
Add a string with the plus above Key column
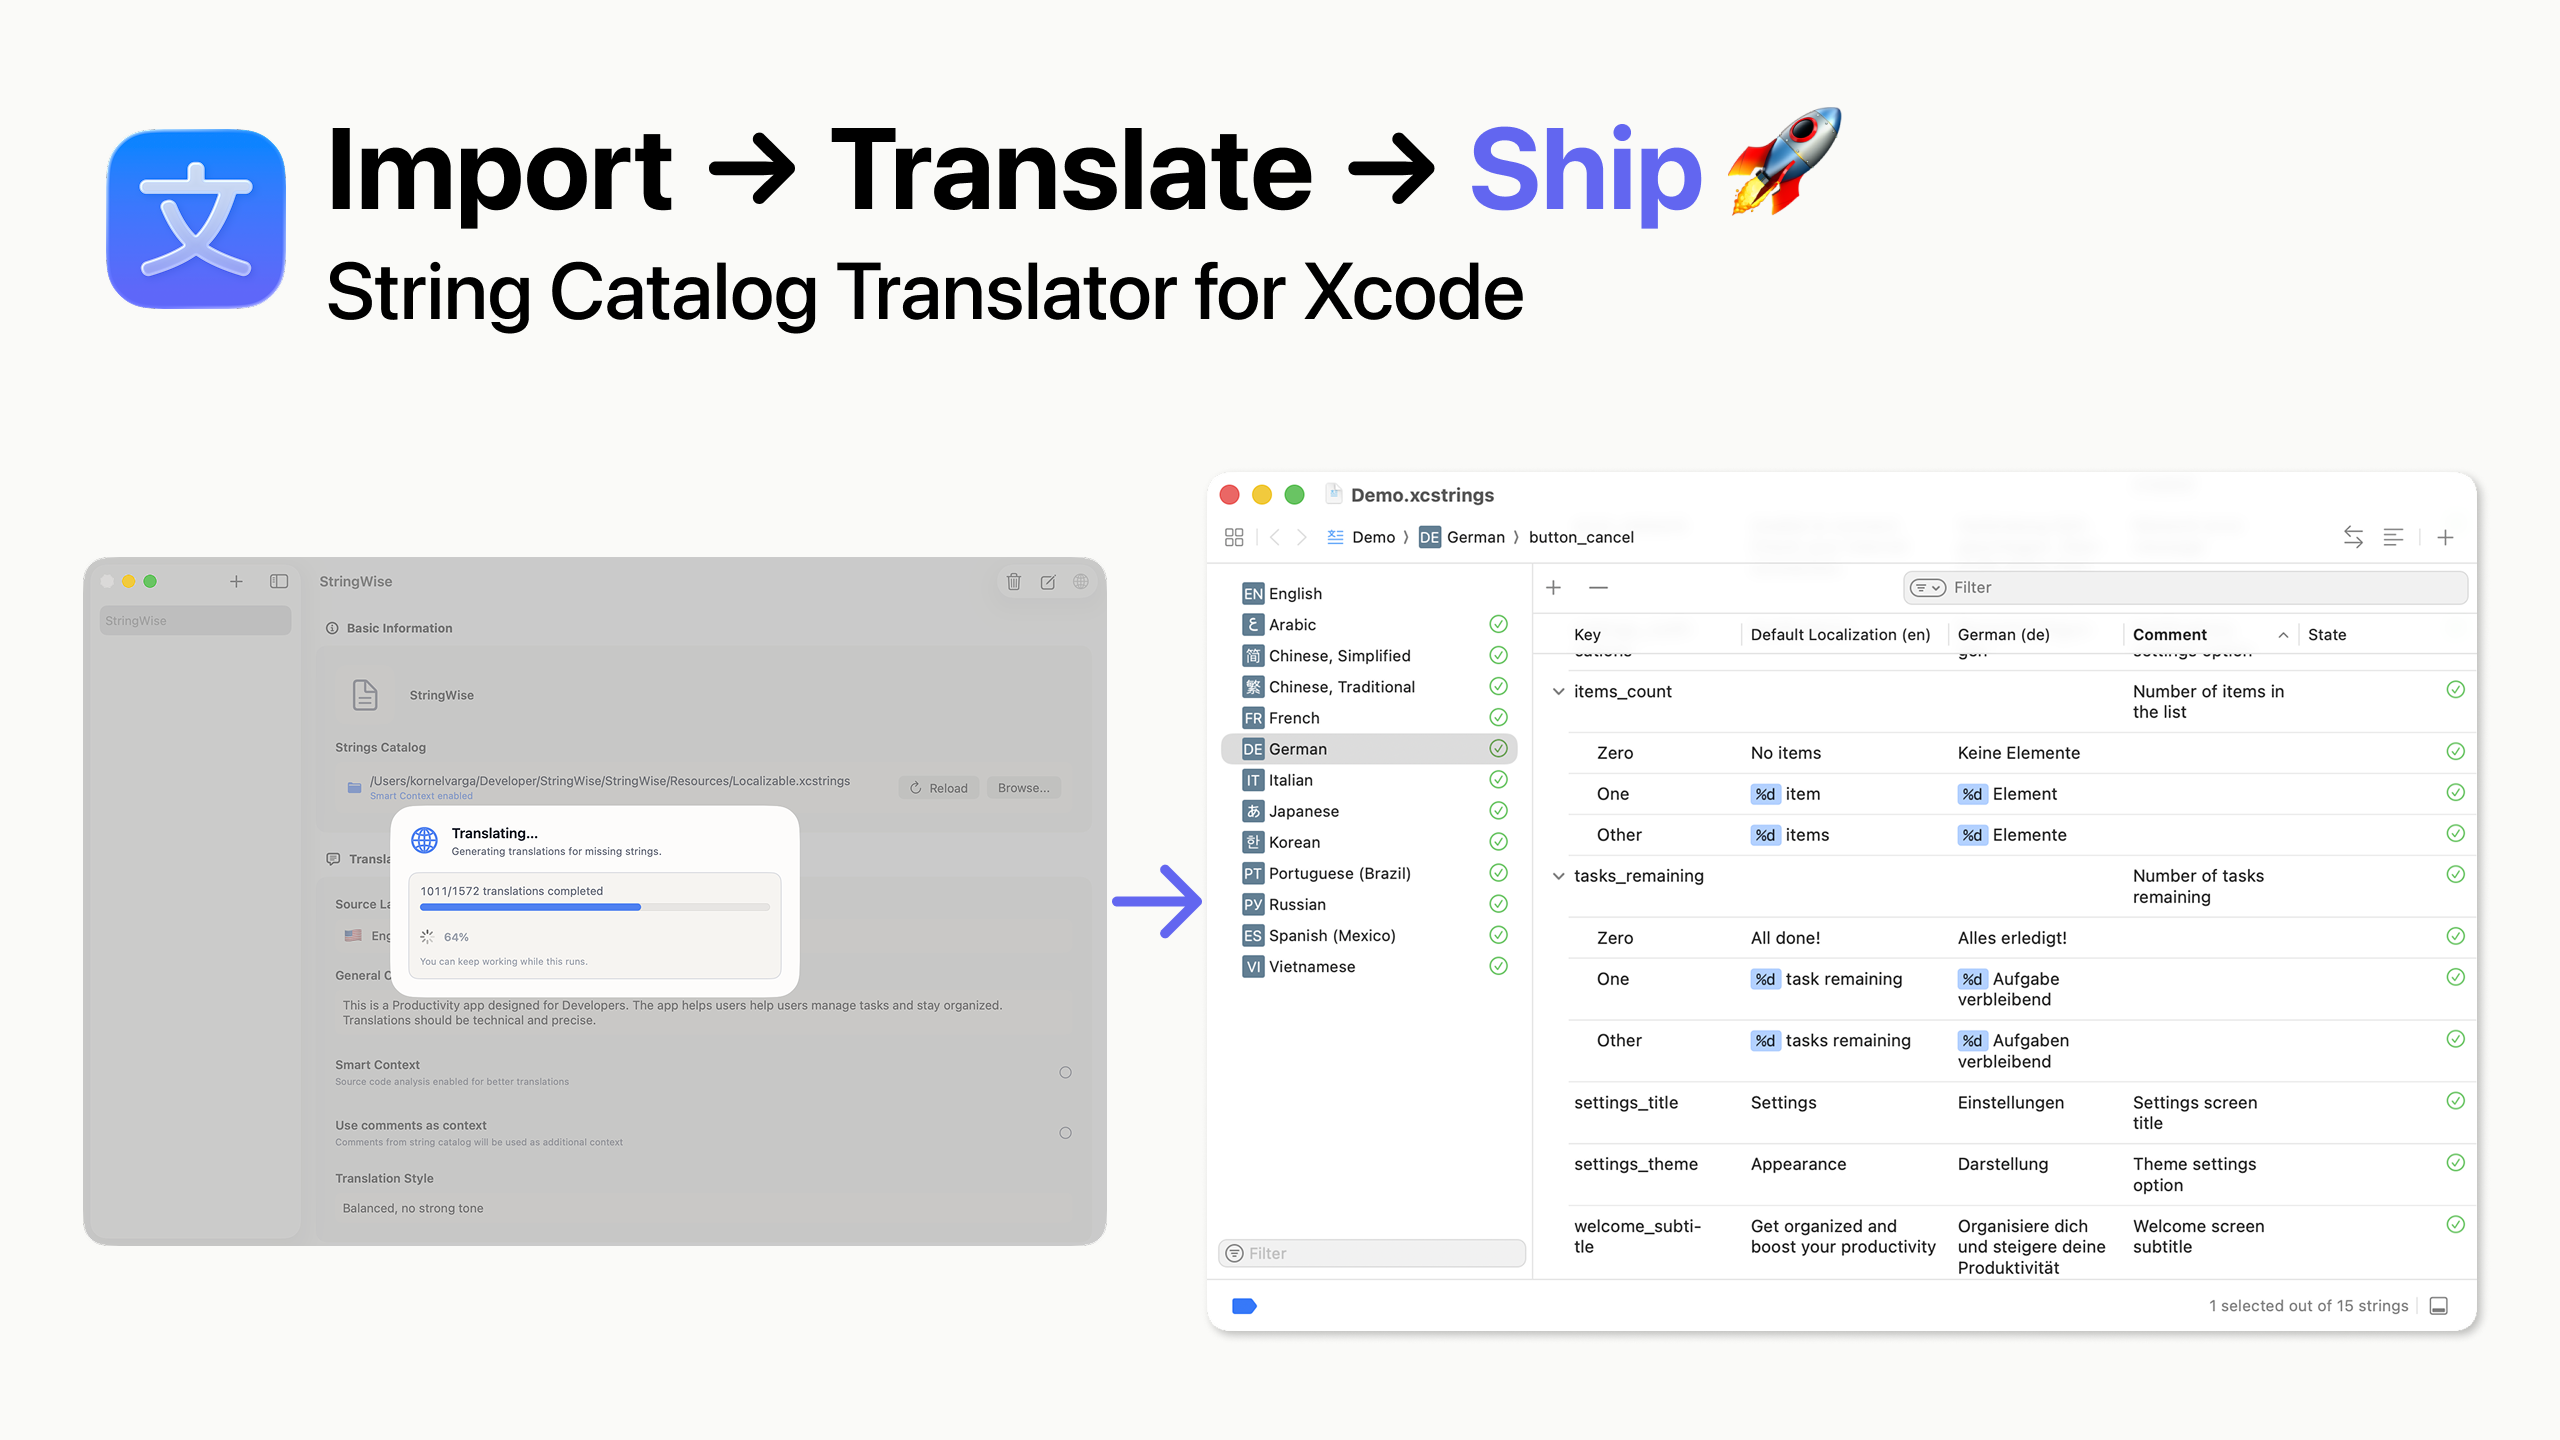click(1553, 587)
